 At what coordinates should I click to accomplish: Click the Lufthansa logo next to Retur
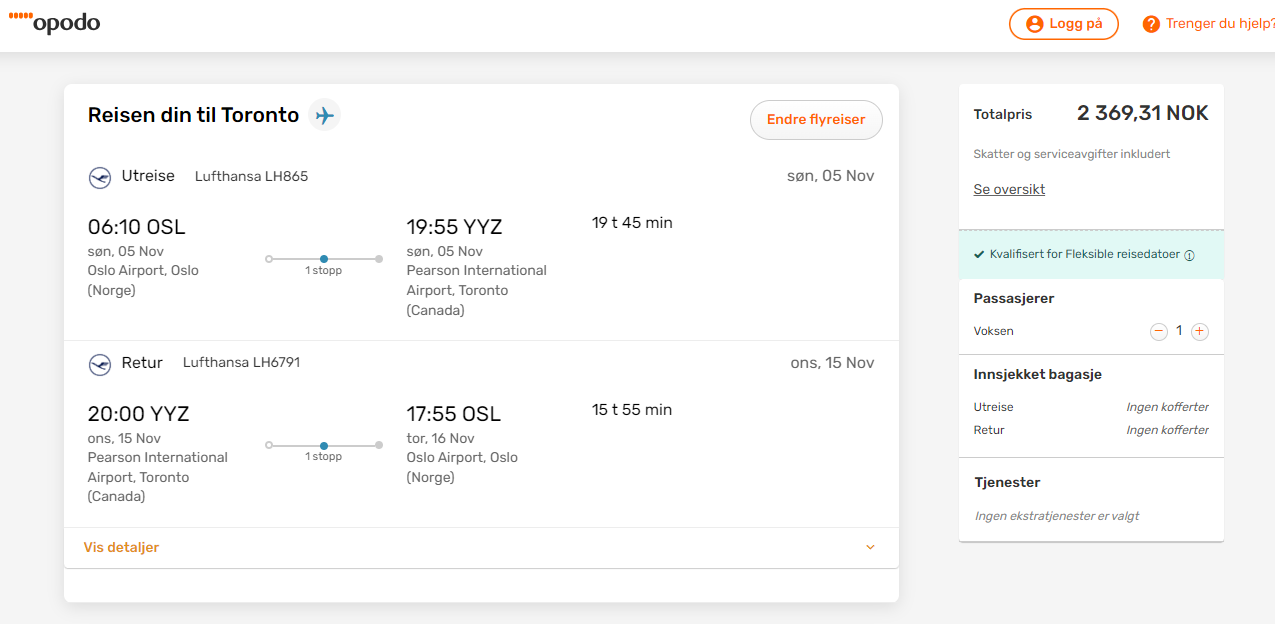pyautogui.click(x=100, y=364)
